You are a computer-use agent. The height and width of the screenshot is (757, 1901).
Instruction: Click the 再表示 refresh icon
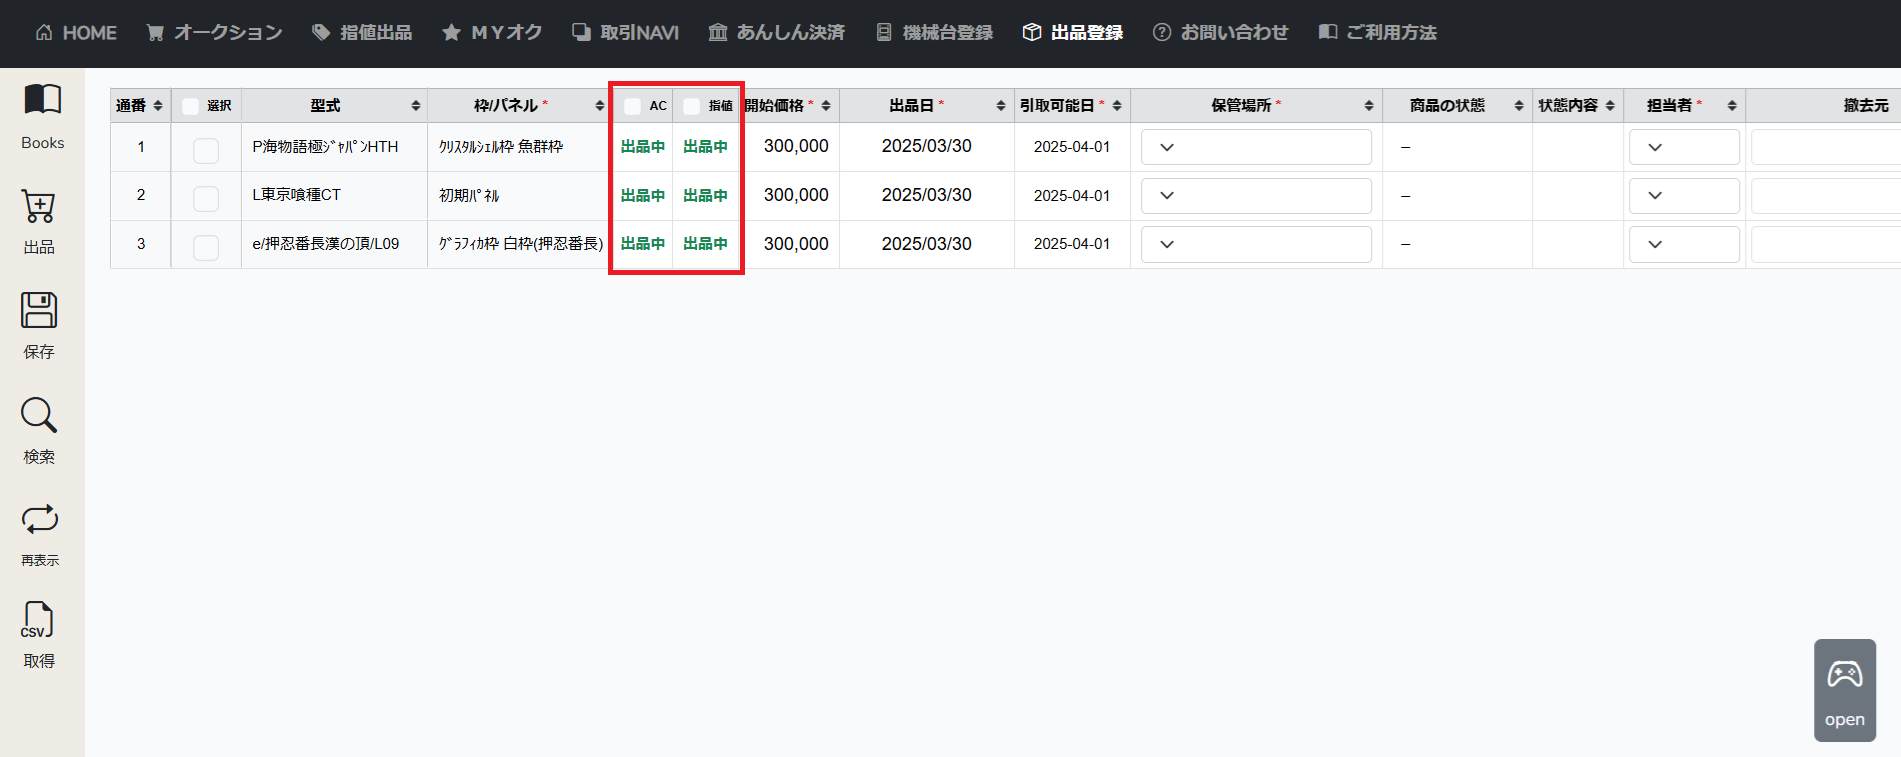[x=39, y=519]
